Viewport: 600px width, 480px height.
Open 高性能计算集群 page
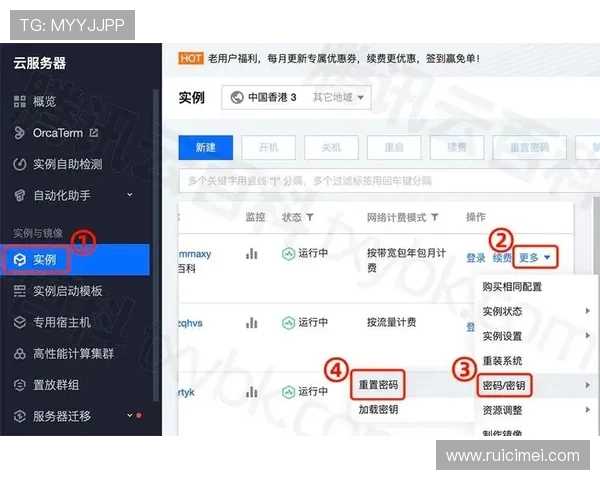(x=73, y=354)
